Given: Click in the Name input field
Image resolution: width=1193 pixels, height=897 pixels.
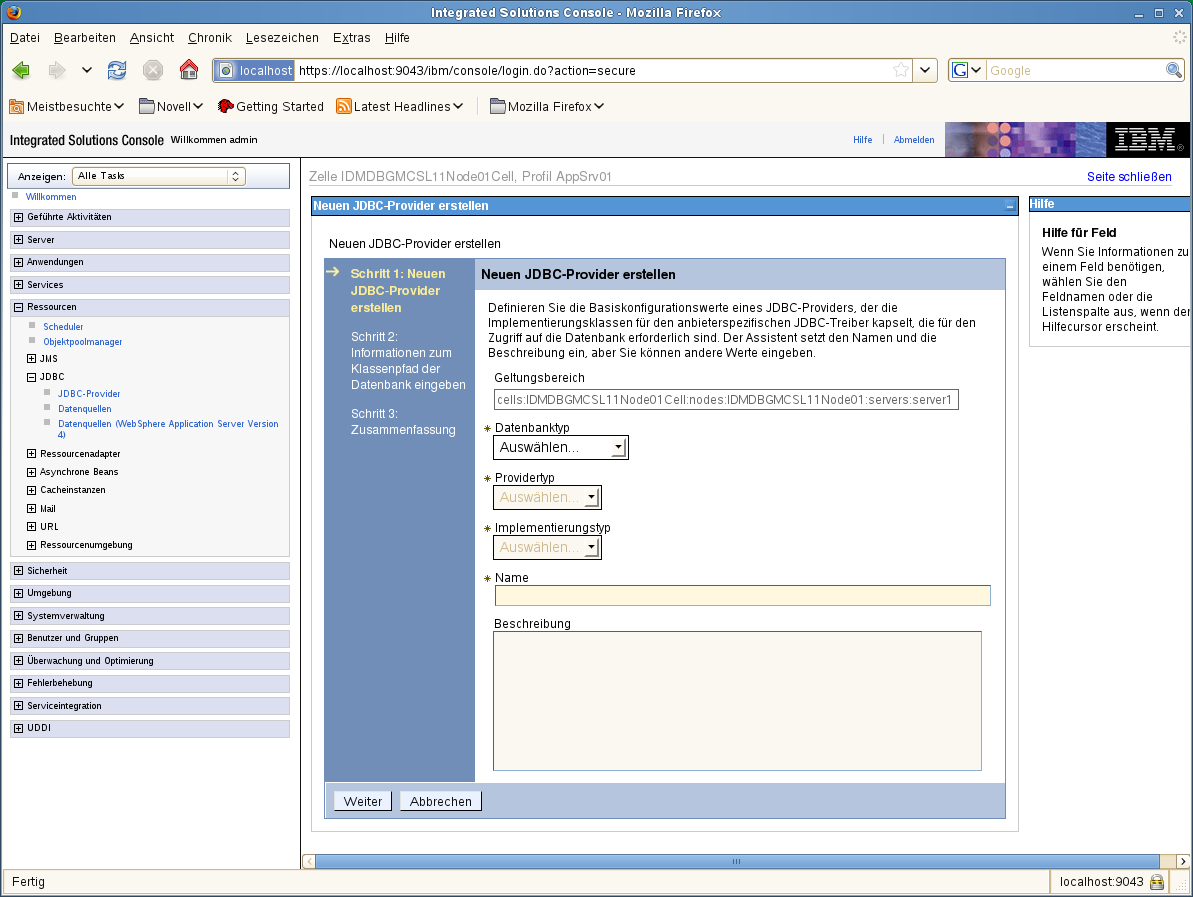Looking at the screenshot, I should (742, 596).
